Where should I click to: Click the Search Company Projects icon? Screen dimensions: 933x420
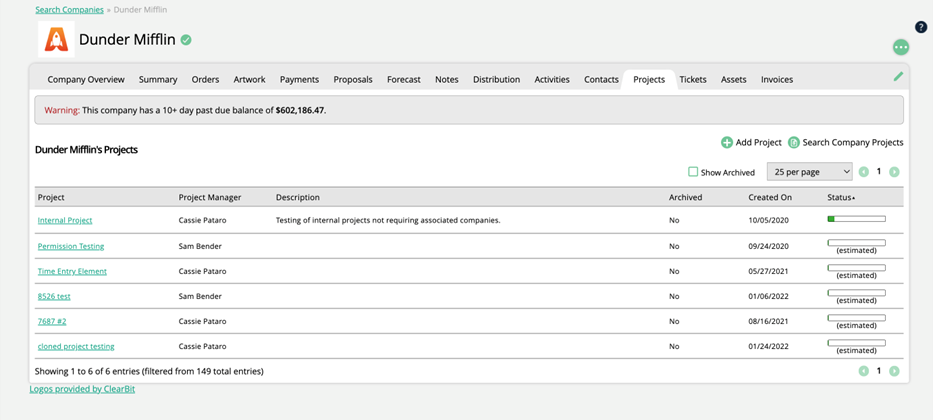click(794, 143)
